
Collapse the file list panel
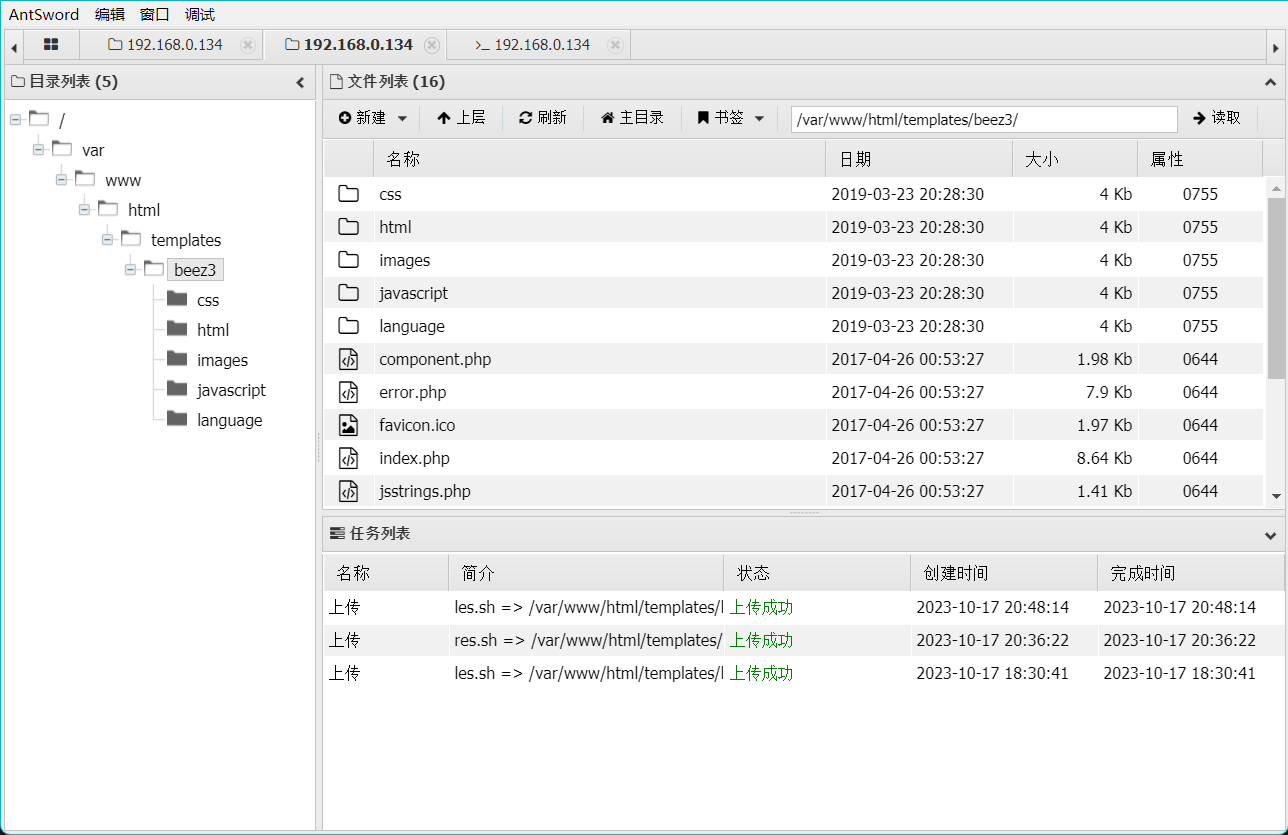[x=1270, y=83]
